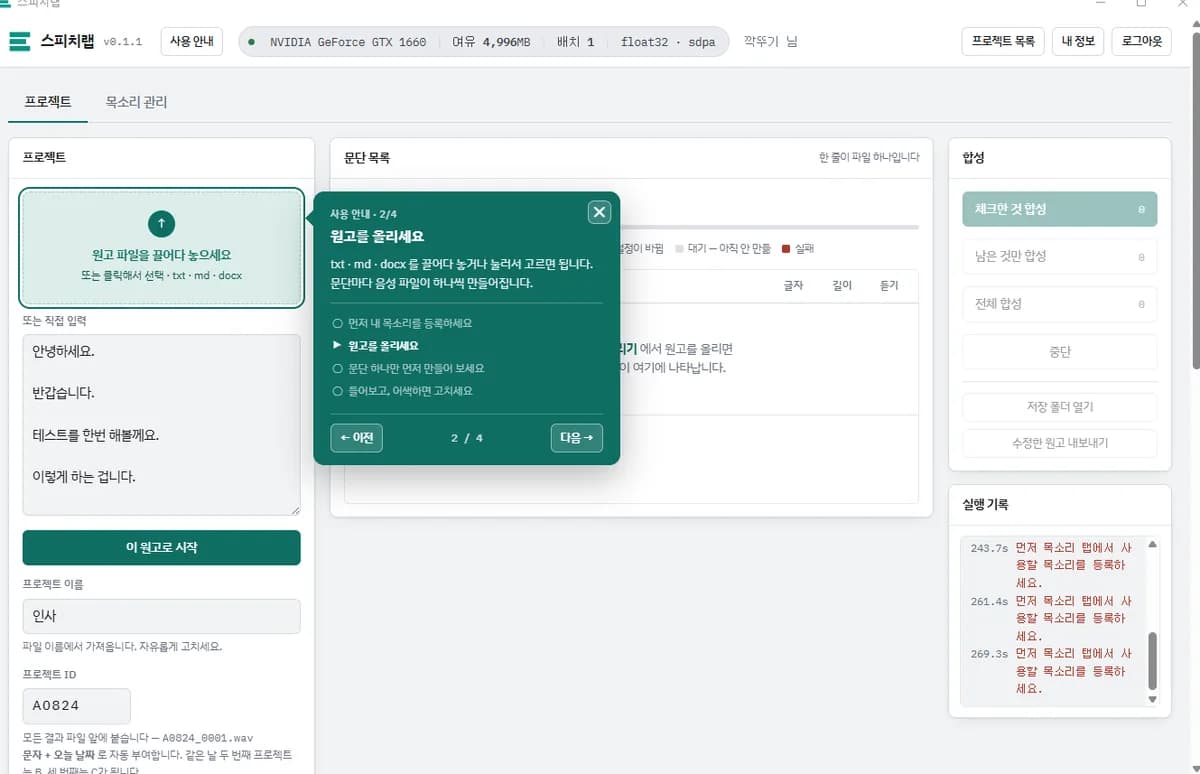Click 체크한 것 합성 button
Screen dimensions: 1200x774
tap(1059, 209)
